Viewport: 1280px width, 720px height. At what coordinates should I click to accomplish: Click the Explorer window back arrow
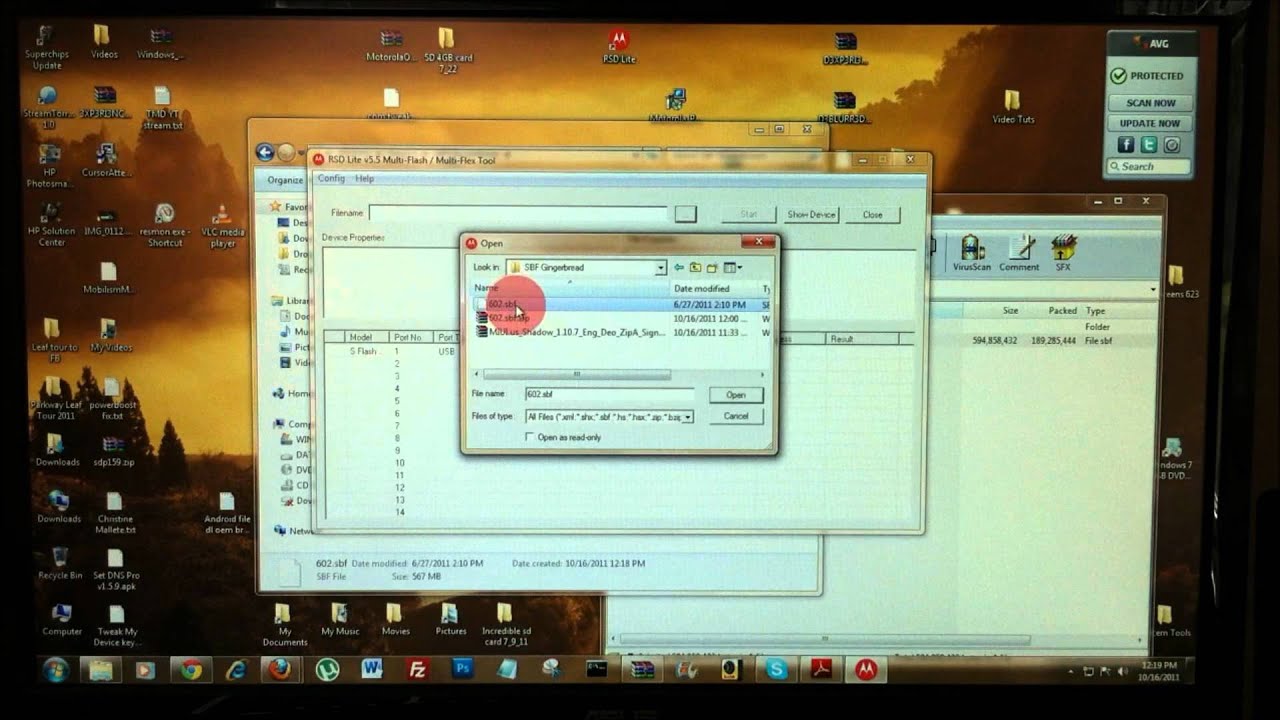tap(265, 152)
